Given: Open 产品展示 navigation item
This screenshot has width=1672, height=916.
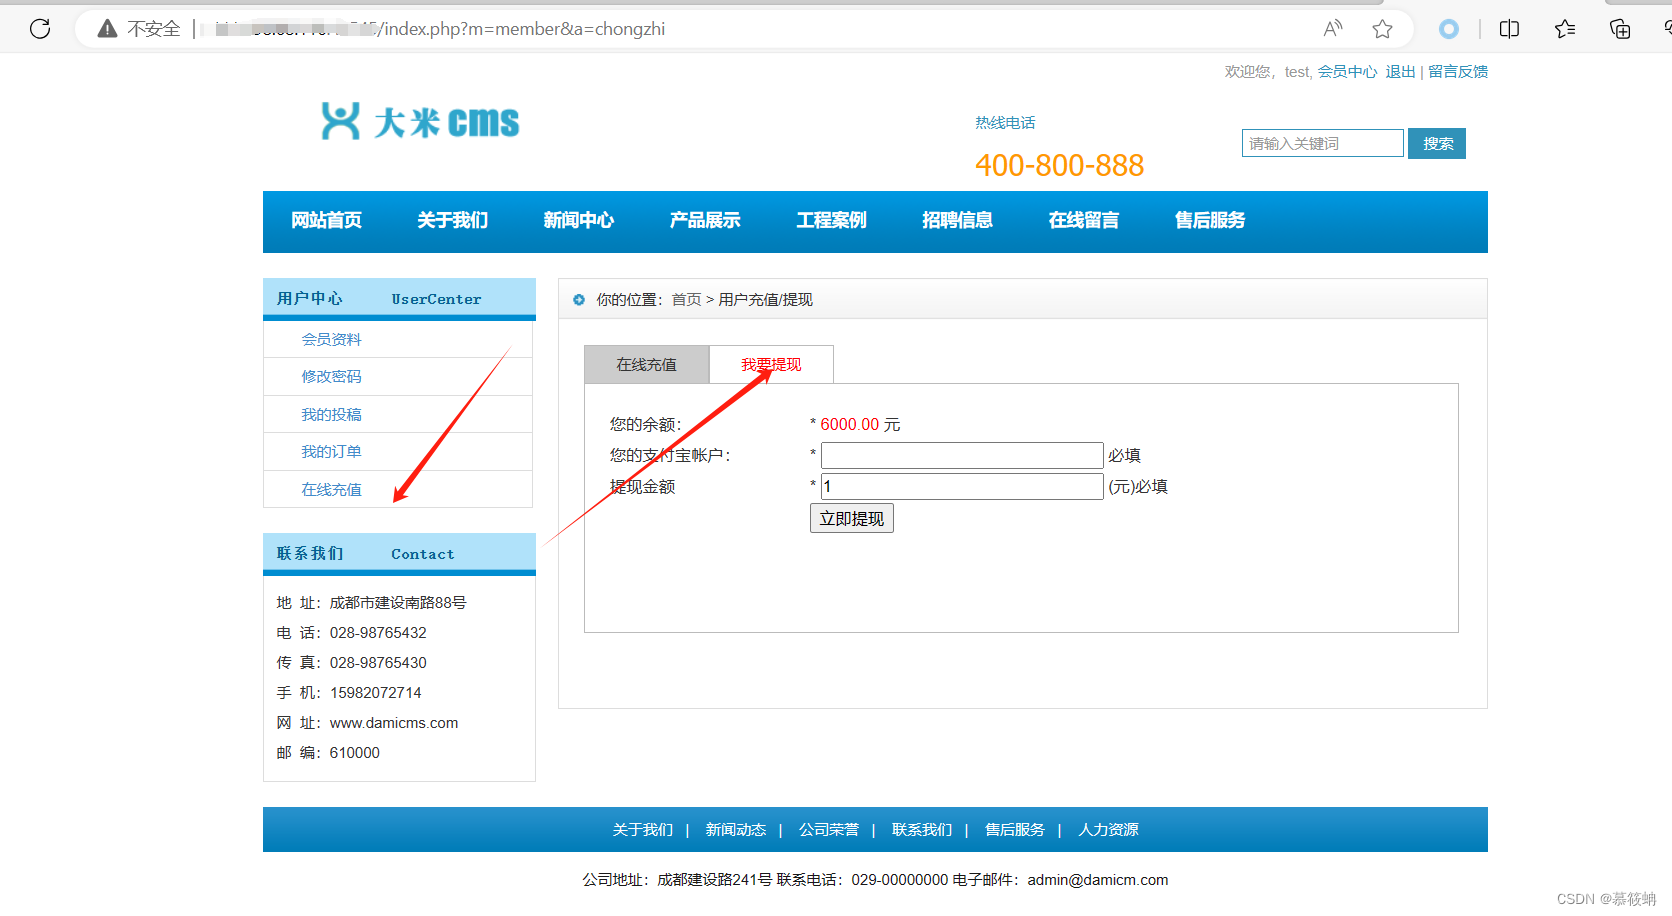Looking at the screenshot, I should (x=705, y=220).
